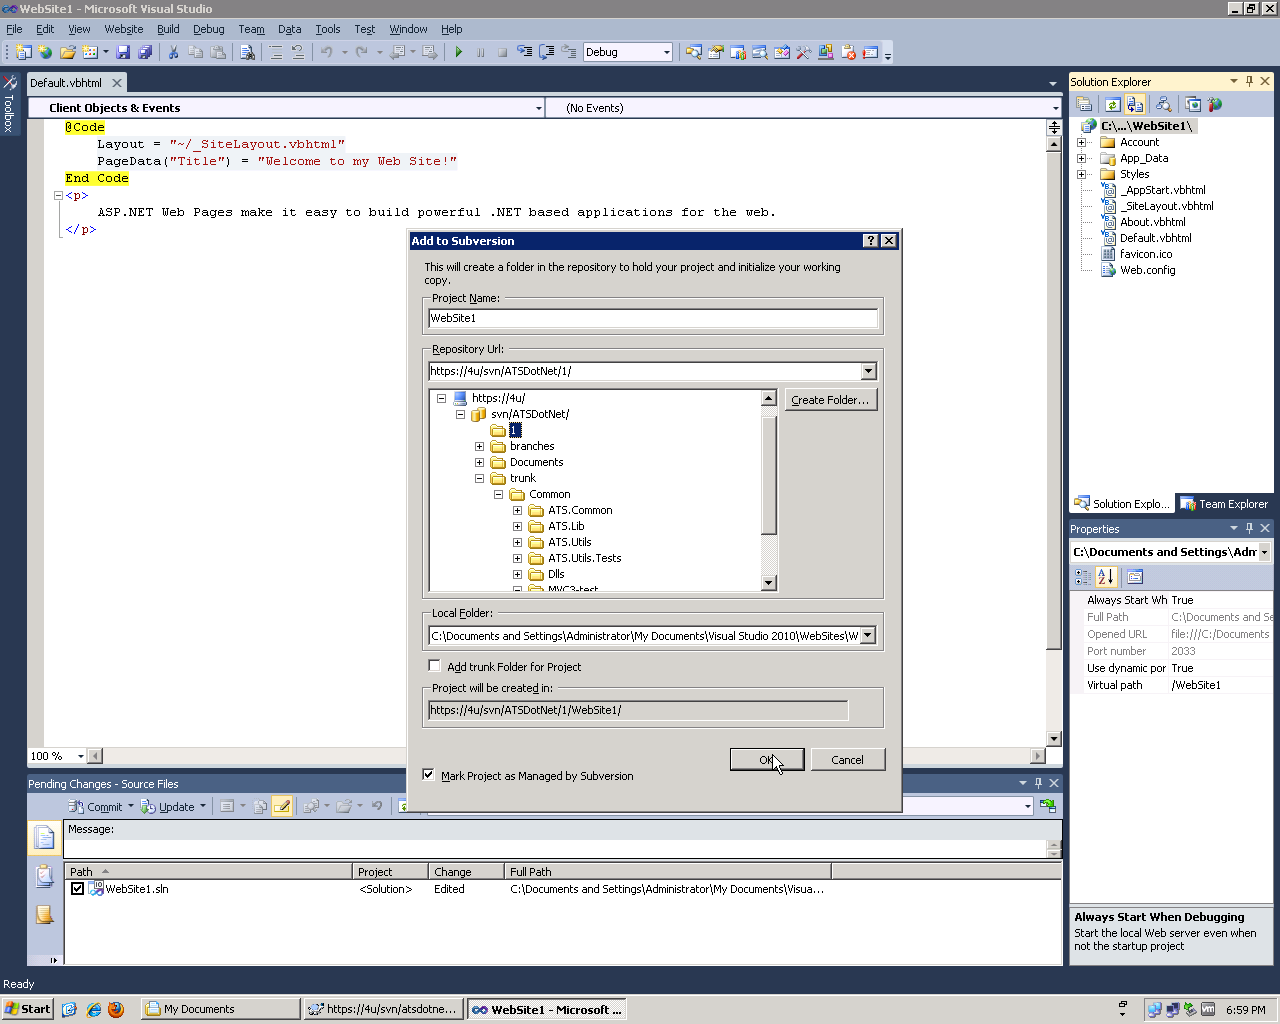Click the help question mark in Add to Subversion dialog

(871, 241)
